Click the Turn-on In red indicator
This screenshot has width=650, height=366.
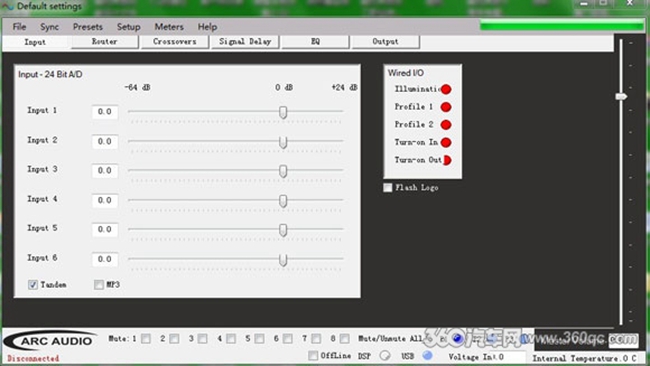tap(446, 143)
